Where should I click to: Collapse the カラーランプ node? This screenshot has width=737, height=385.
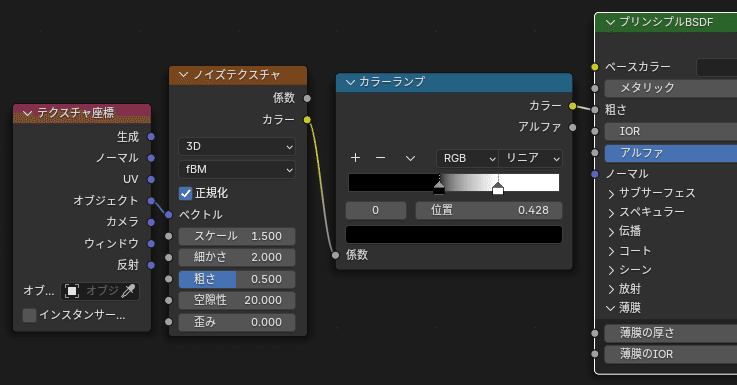[350, 82]
